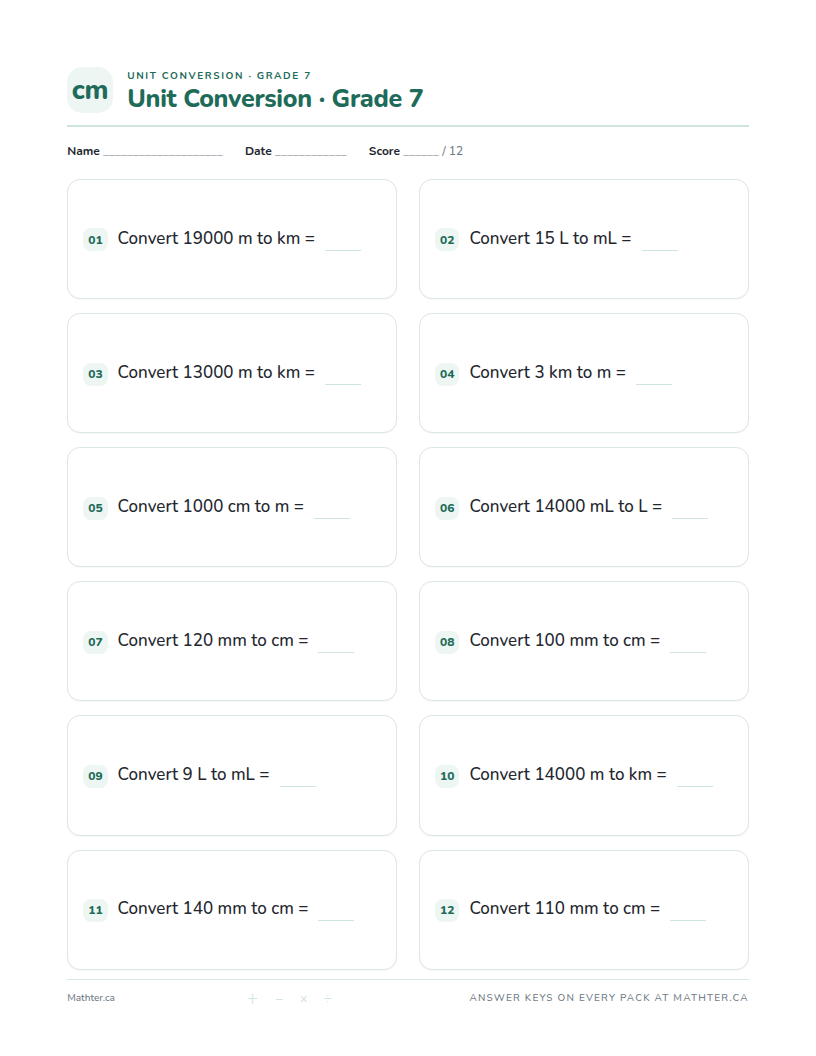Screen dimensions: 816x1056
Task: Click the answer blank for 14000 m to km
Action: click(695, 785)
